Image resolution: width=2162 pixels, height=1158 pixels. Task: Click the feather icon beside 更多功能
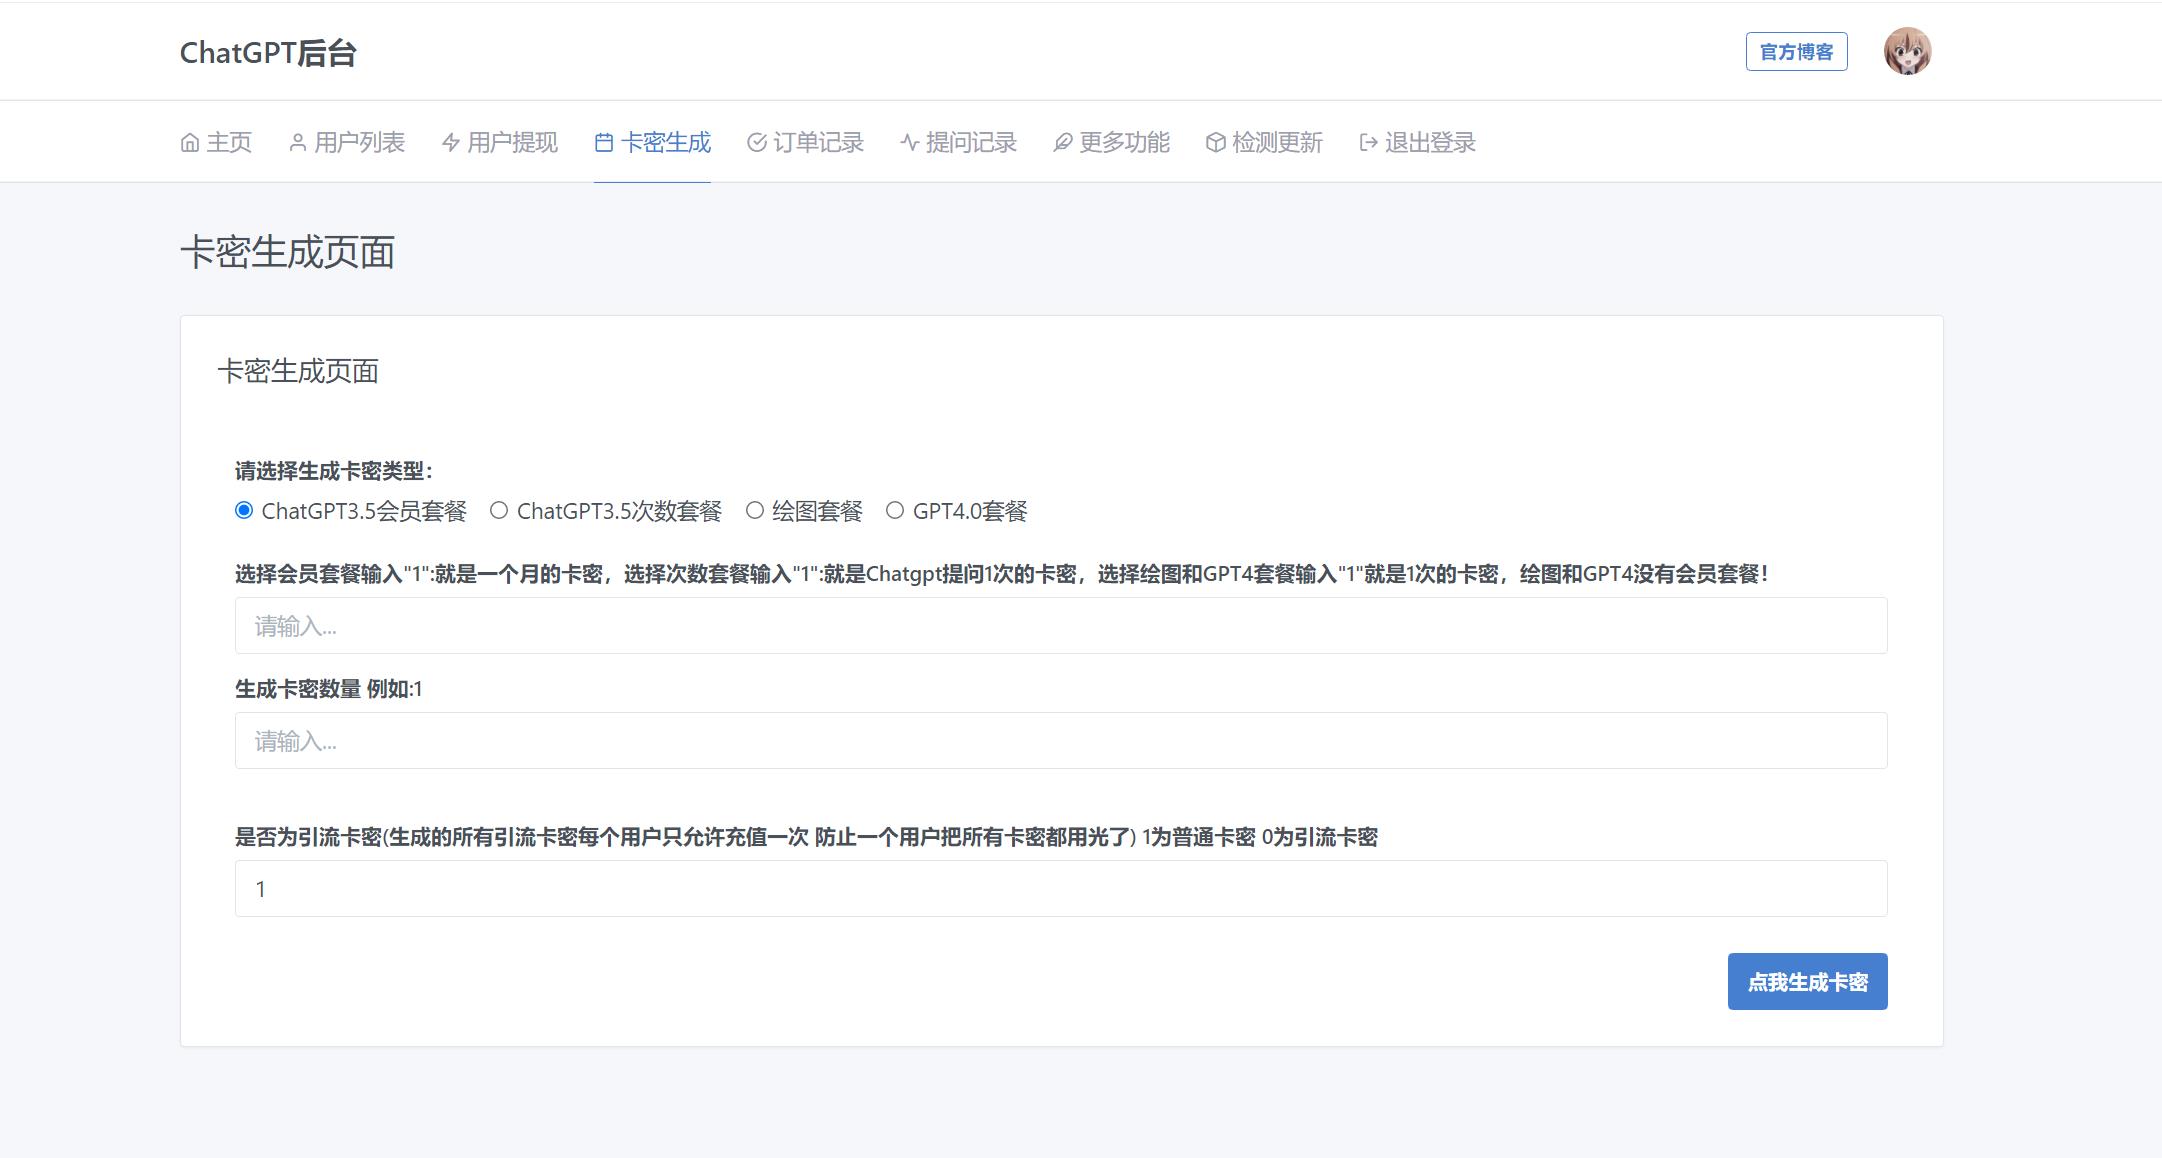(1062, 142)
